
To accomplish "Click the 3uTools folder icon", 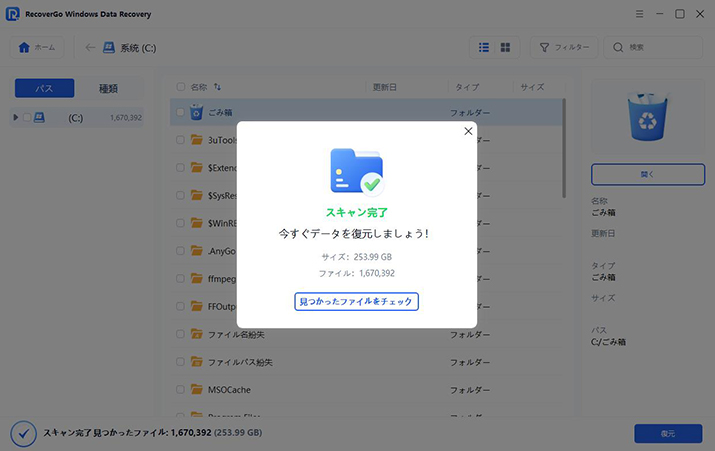I will (x=197, y=140).
